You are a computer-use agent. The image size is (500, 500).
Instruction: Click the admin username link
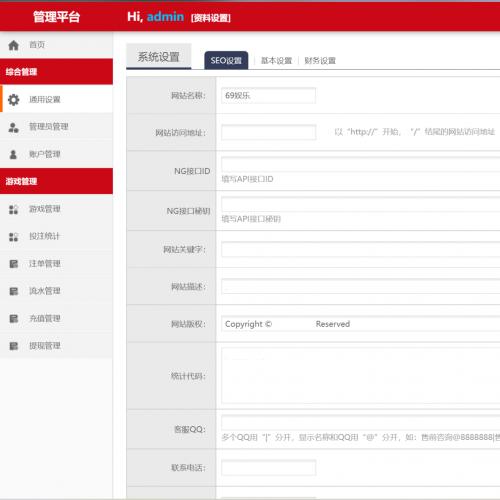tap(165, 17)
